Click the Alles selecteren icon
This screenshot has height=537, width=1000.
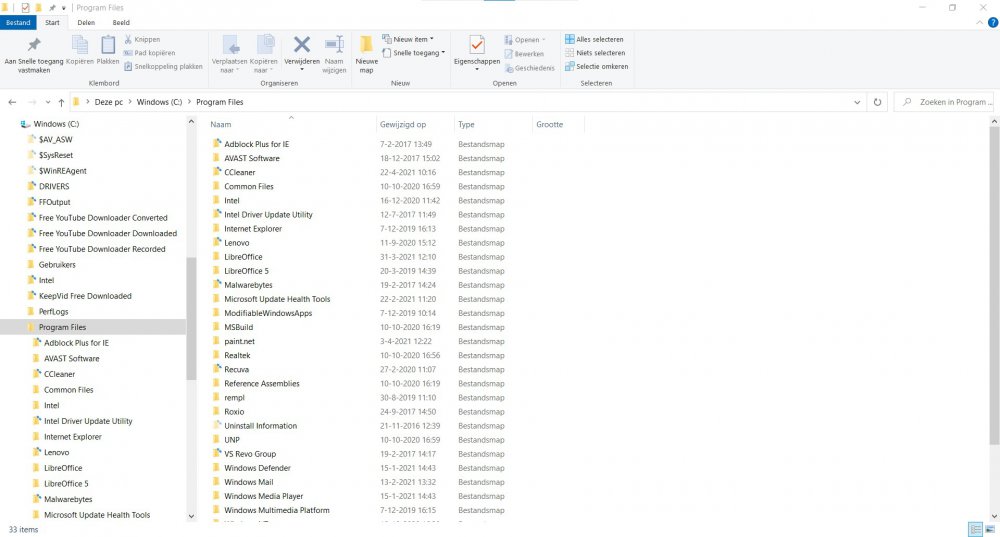click(x=570, y=40)
